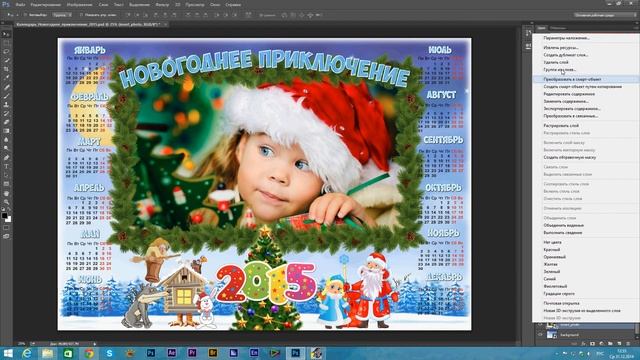Select the Healing Brush tool
This screenshot has width=640, height=360.
pyautogui.click(x=6, y=87)
